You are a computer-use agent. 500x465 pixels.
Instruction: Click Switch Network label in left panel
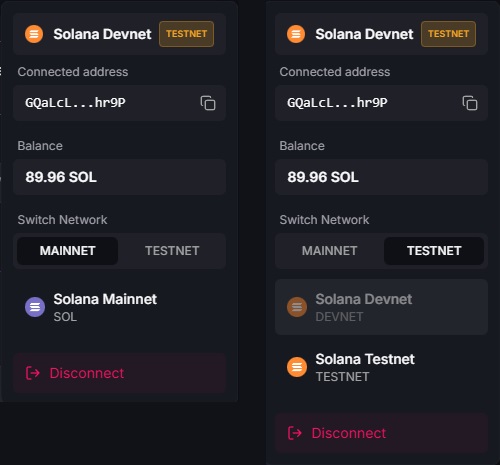coord(62,220)
